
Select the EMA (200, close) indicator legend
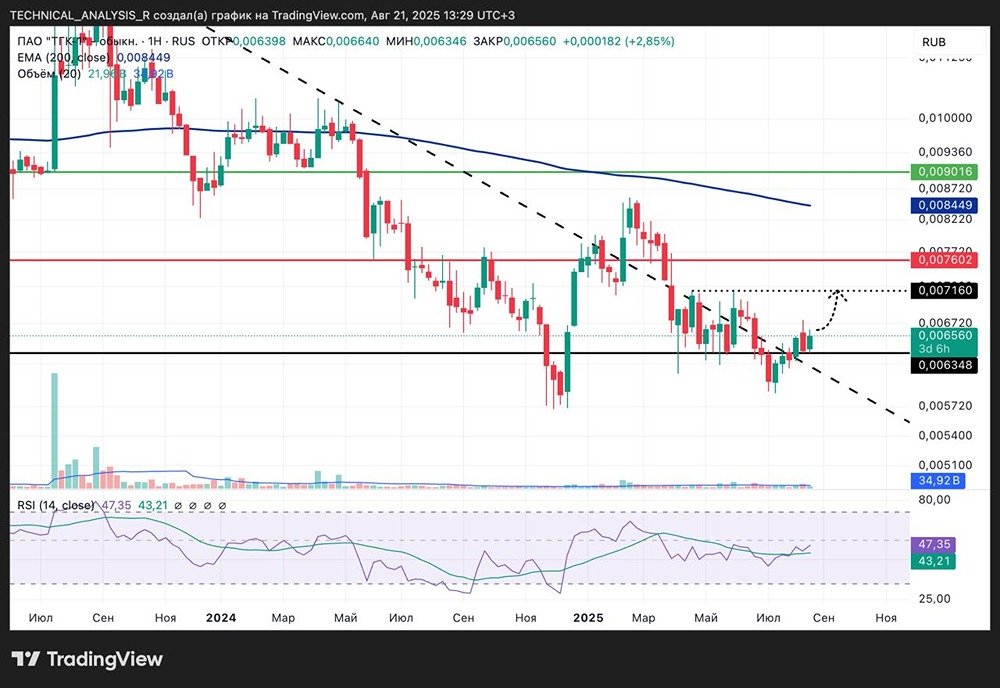point(64,57)
